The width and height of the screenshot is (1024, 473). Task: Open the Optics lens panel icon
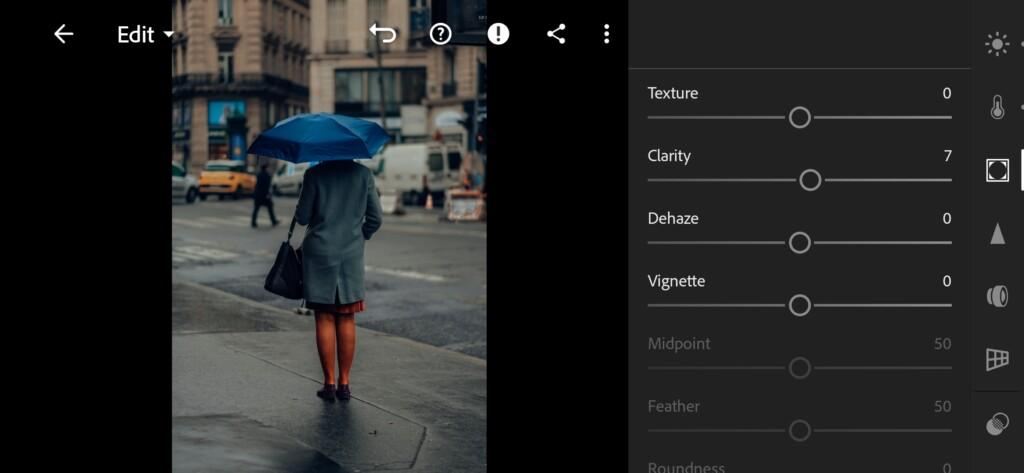[997, 296]
